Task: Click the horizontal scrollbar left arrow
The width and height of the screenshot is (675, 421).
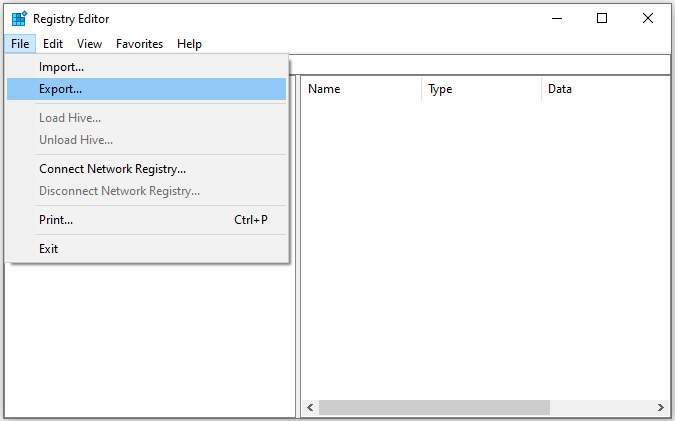Action: pos(310,407)
